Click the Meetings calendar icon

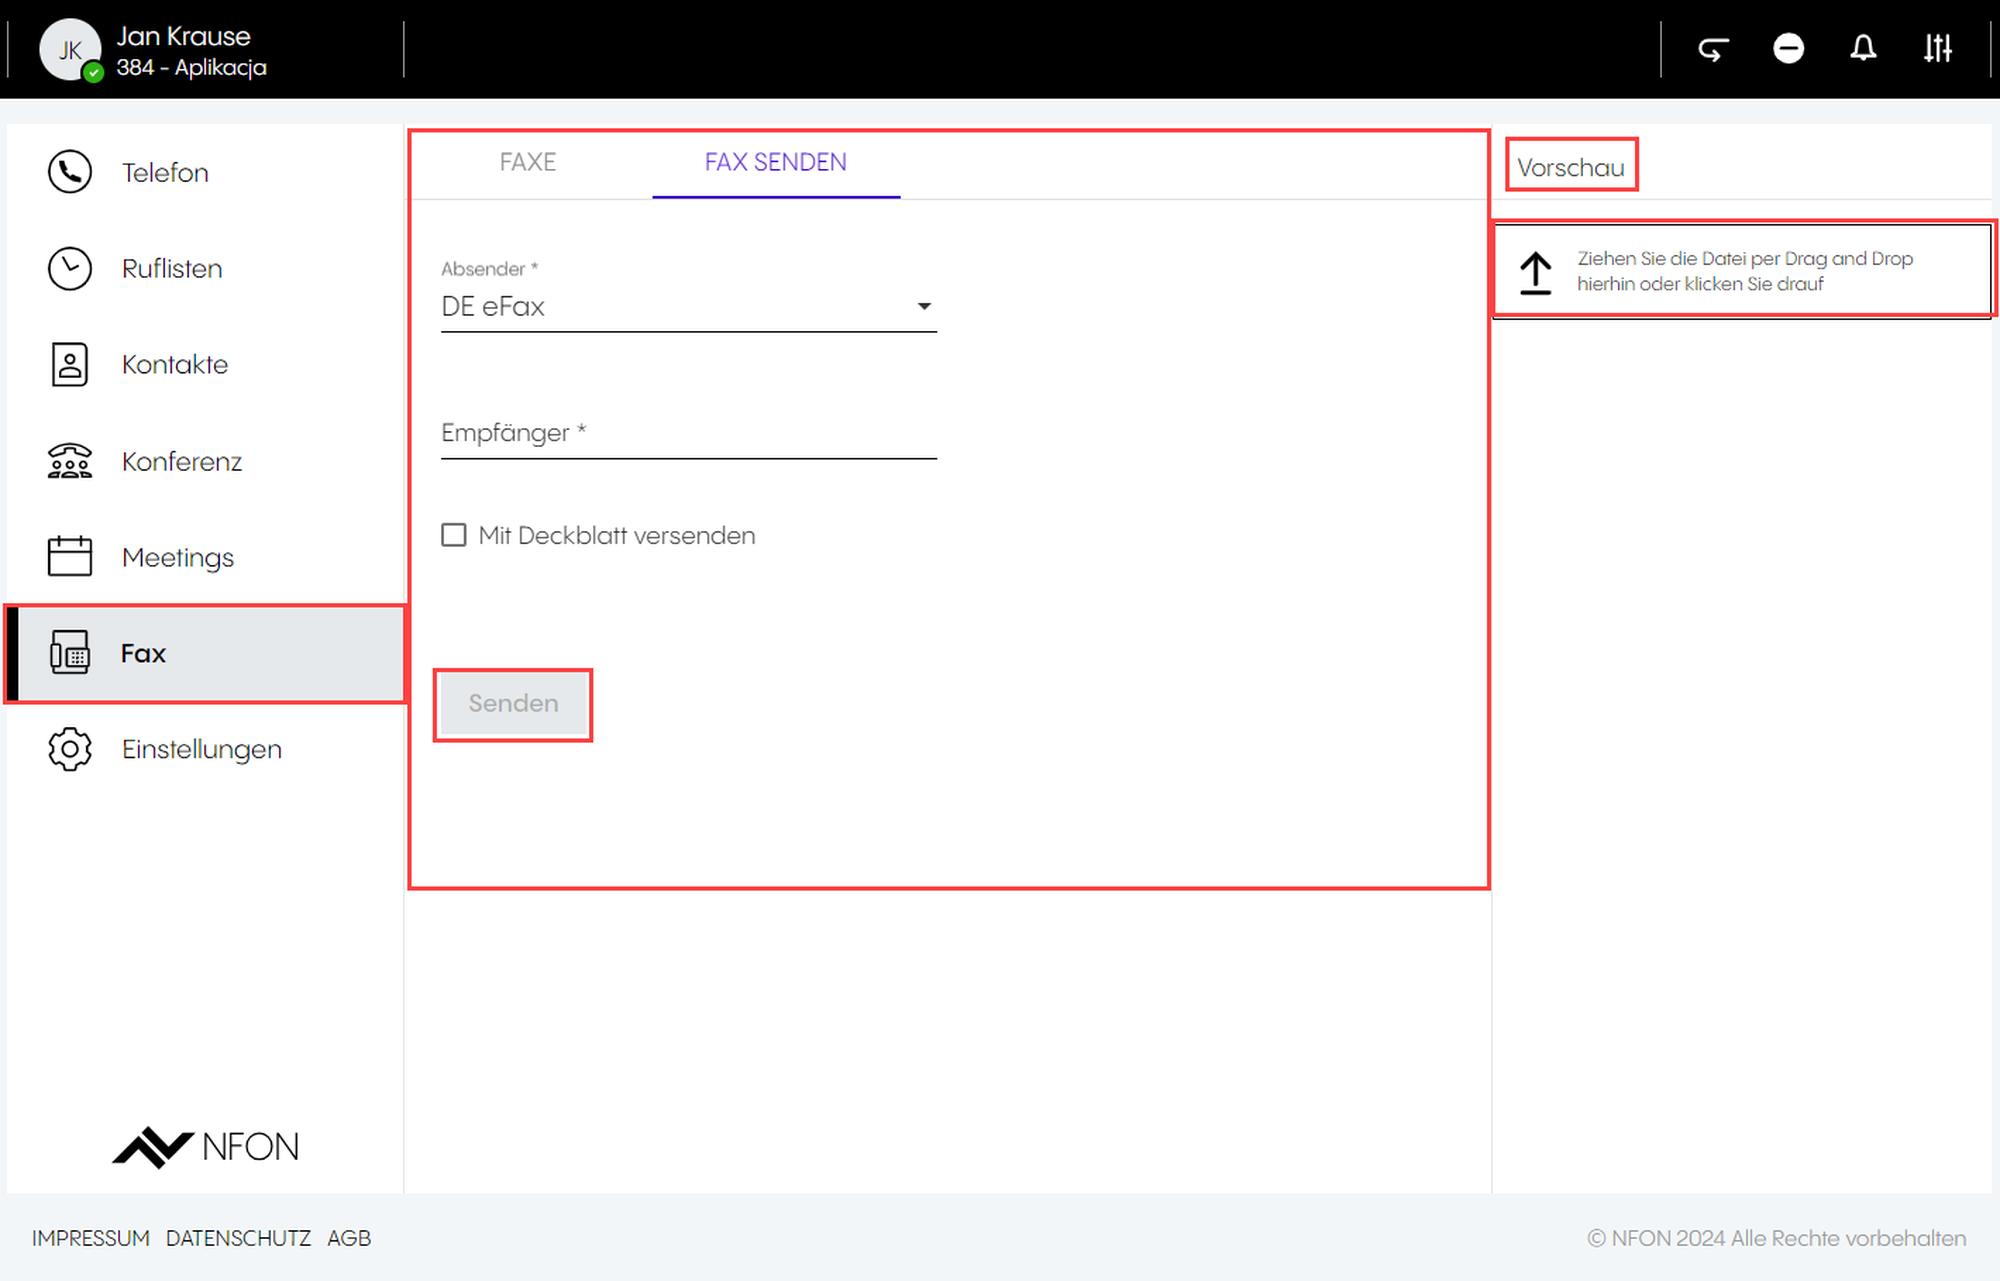click(70, 556)
